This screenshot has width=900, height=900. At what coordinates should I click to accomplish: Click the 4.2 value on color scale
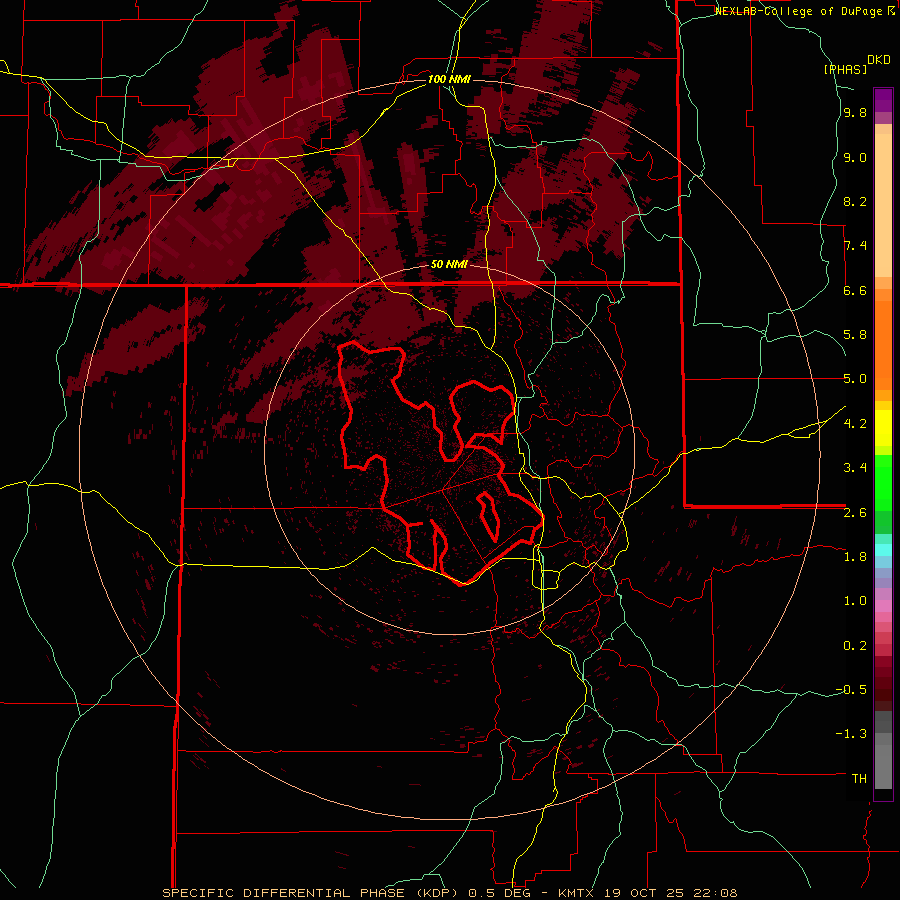[x=855, y=424]
